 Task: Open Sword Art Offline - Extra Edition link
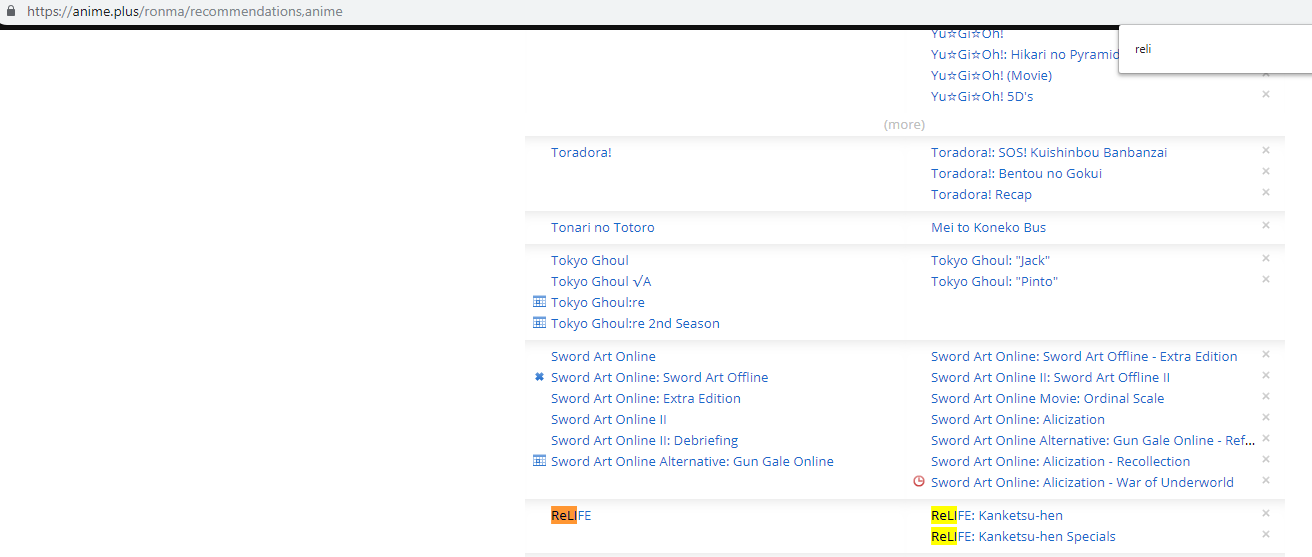(1084, 356)
